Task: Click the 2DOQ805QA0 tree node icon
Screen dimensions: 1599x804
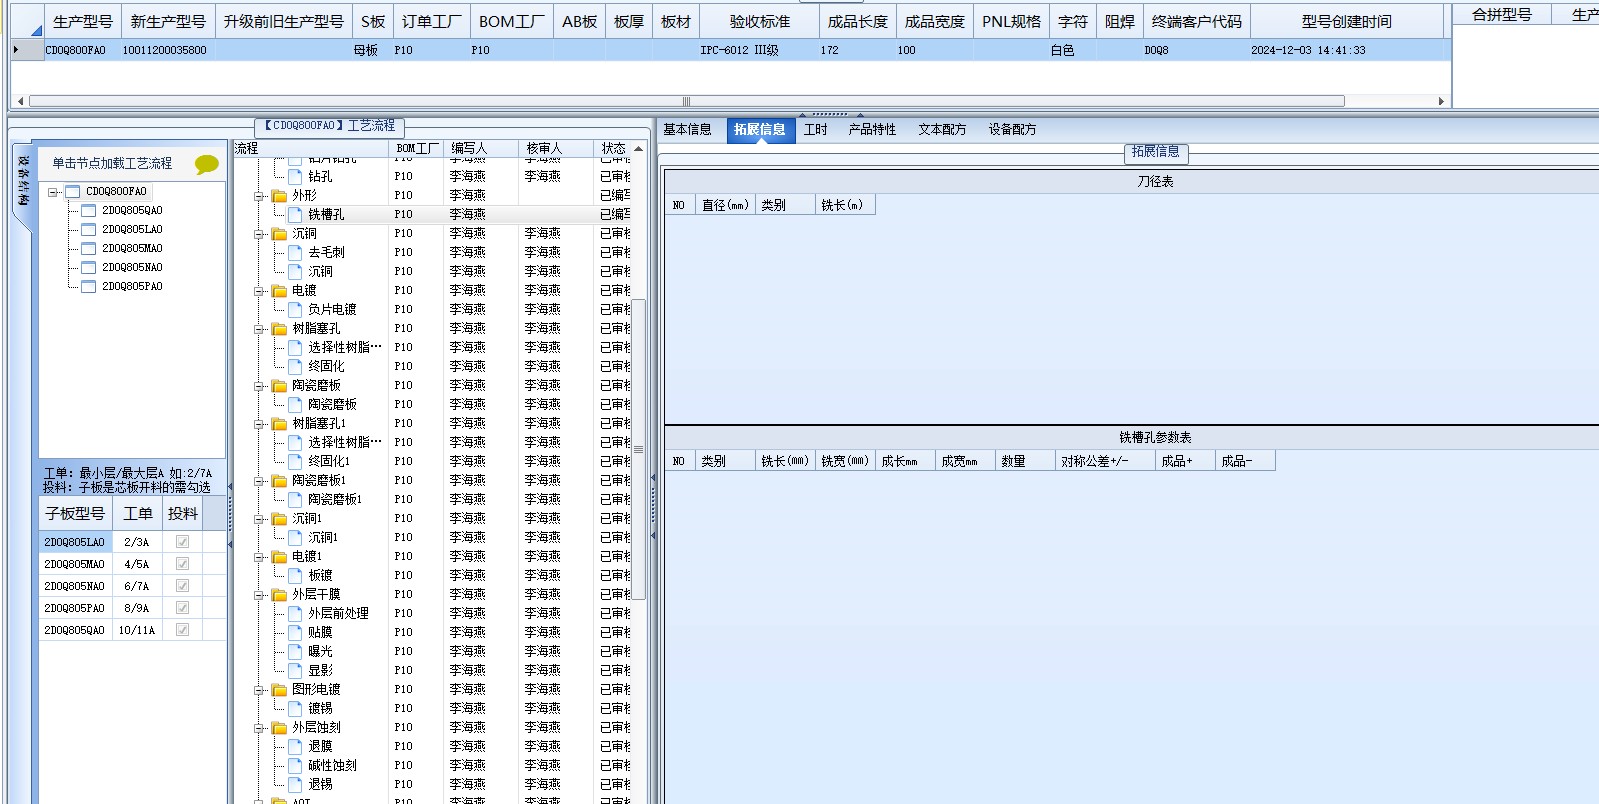Action: click(88, 210)
